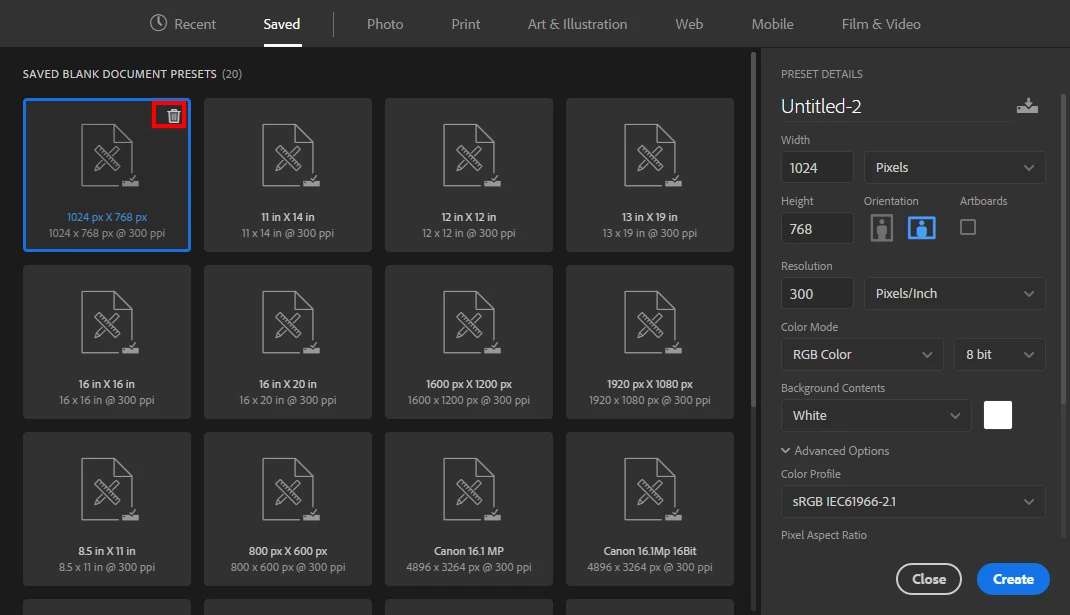The image size is (1070, 615).
Task: Switch to the Print tab
Action: pos(465,24)
